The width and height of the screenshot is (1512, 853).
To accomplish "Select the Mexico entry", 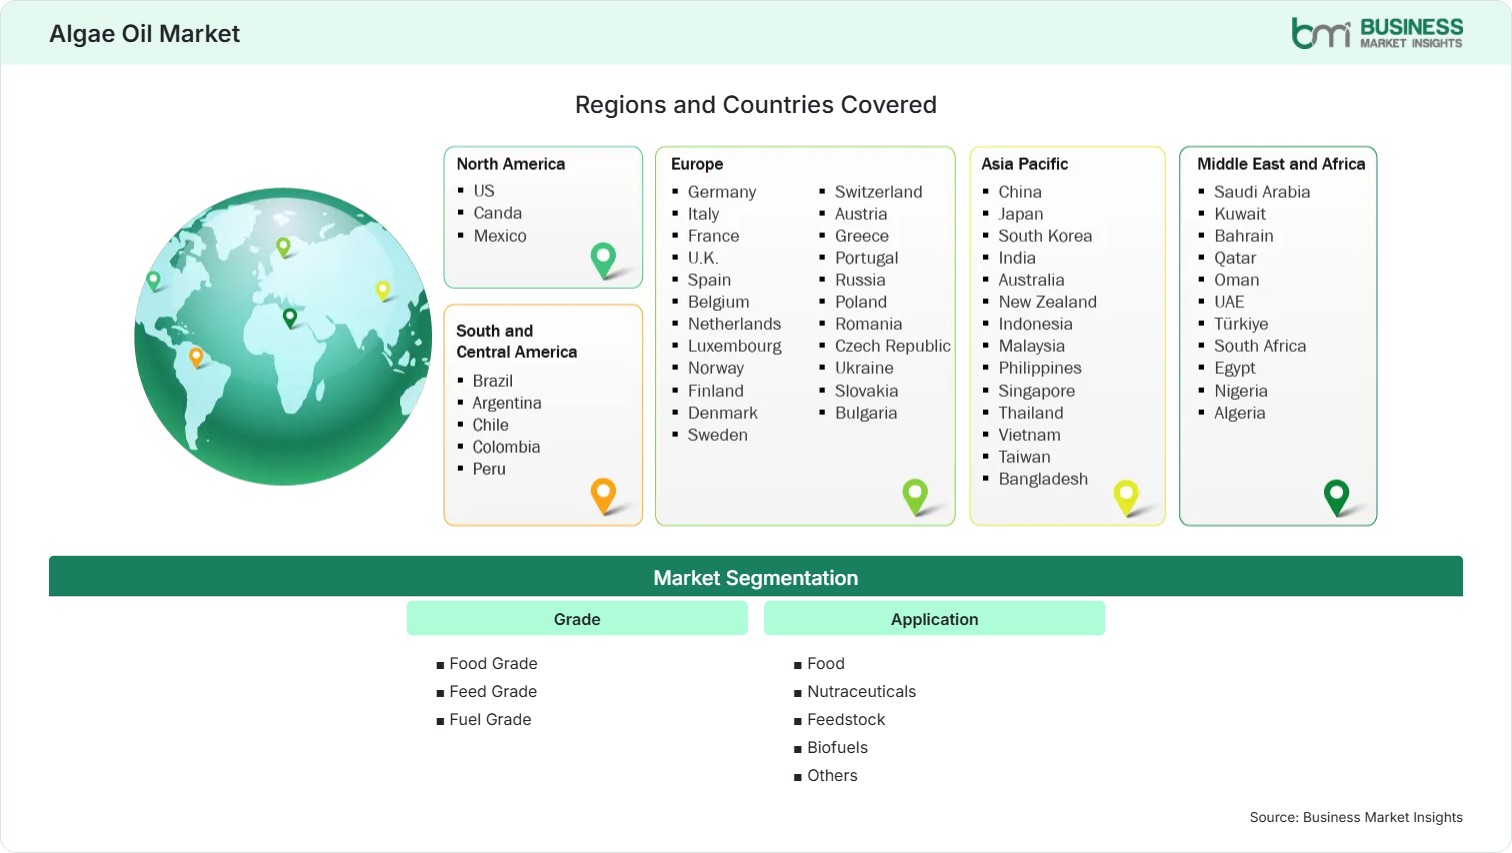I will 500,236.
